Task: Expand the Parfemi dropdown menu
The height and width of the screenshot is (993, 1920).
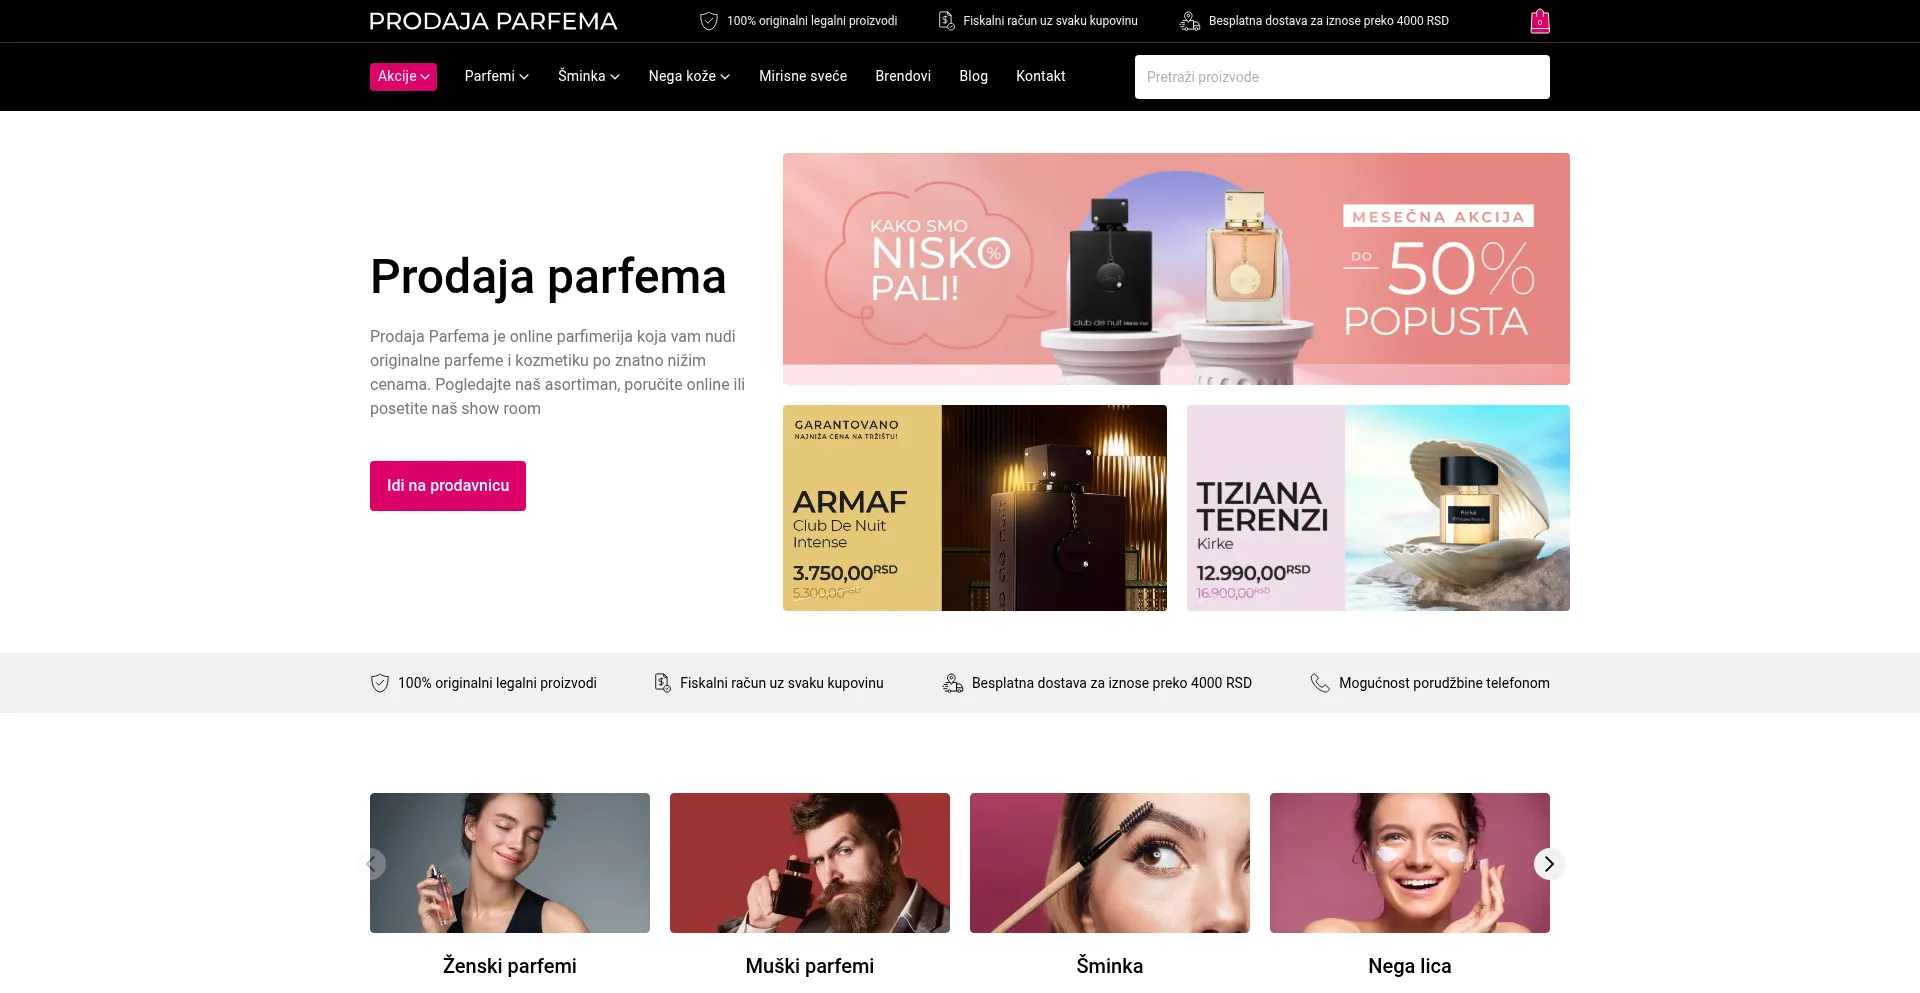Action: tap(497, 77)
